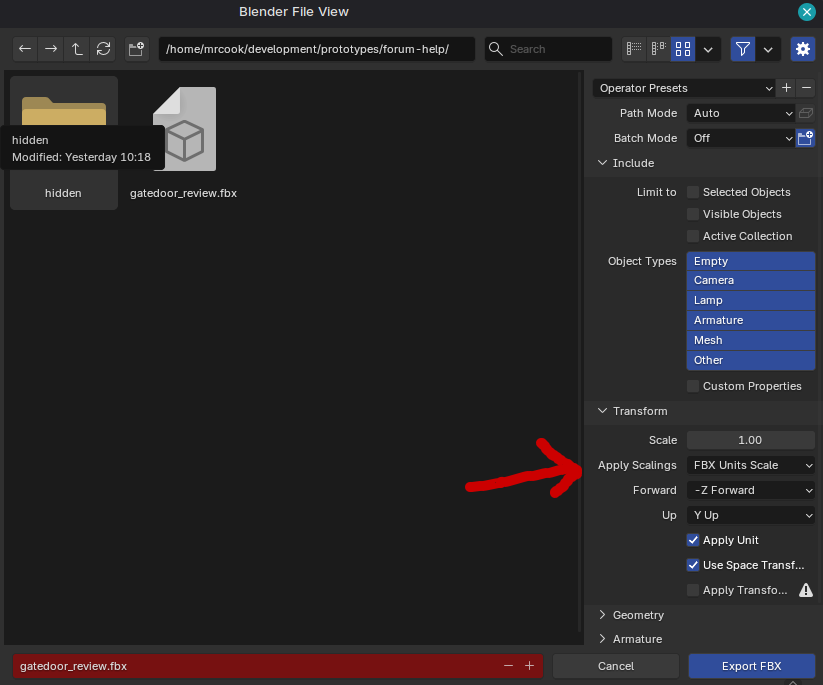Screen dimensions: 823x685
Task: Click the Scale value field
Action: (751, 440)
